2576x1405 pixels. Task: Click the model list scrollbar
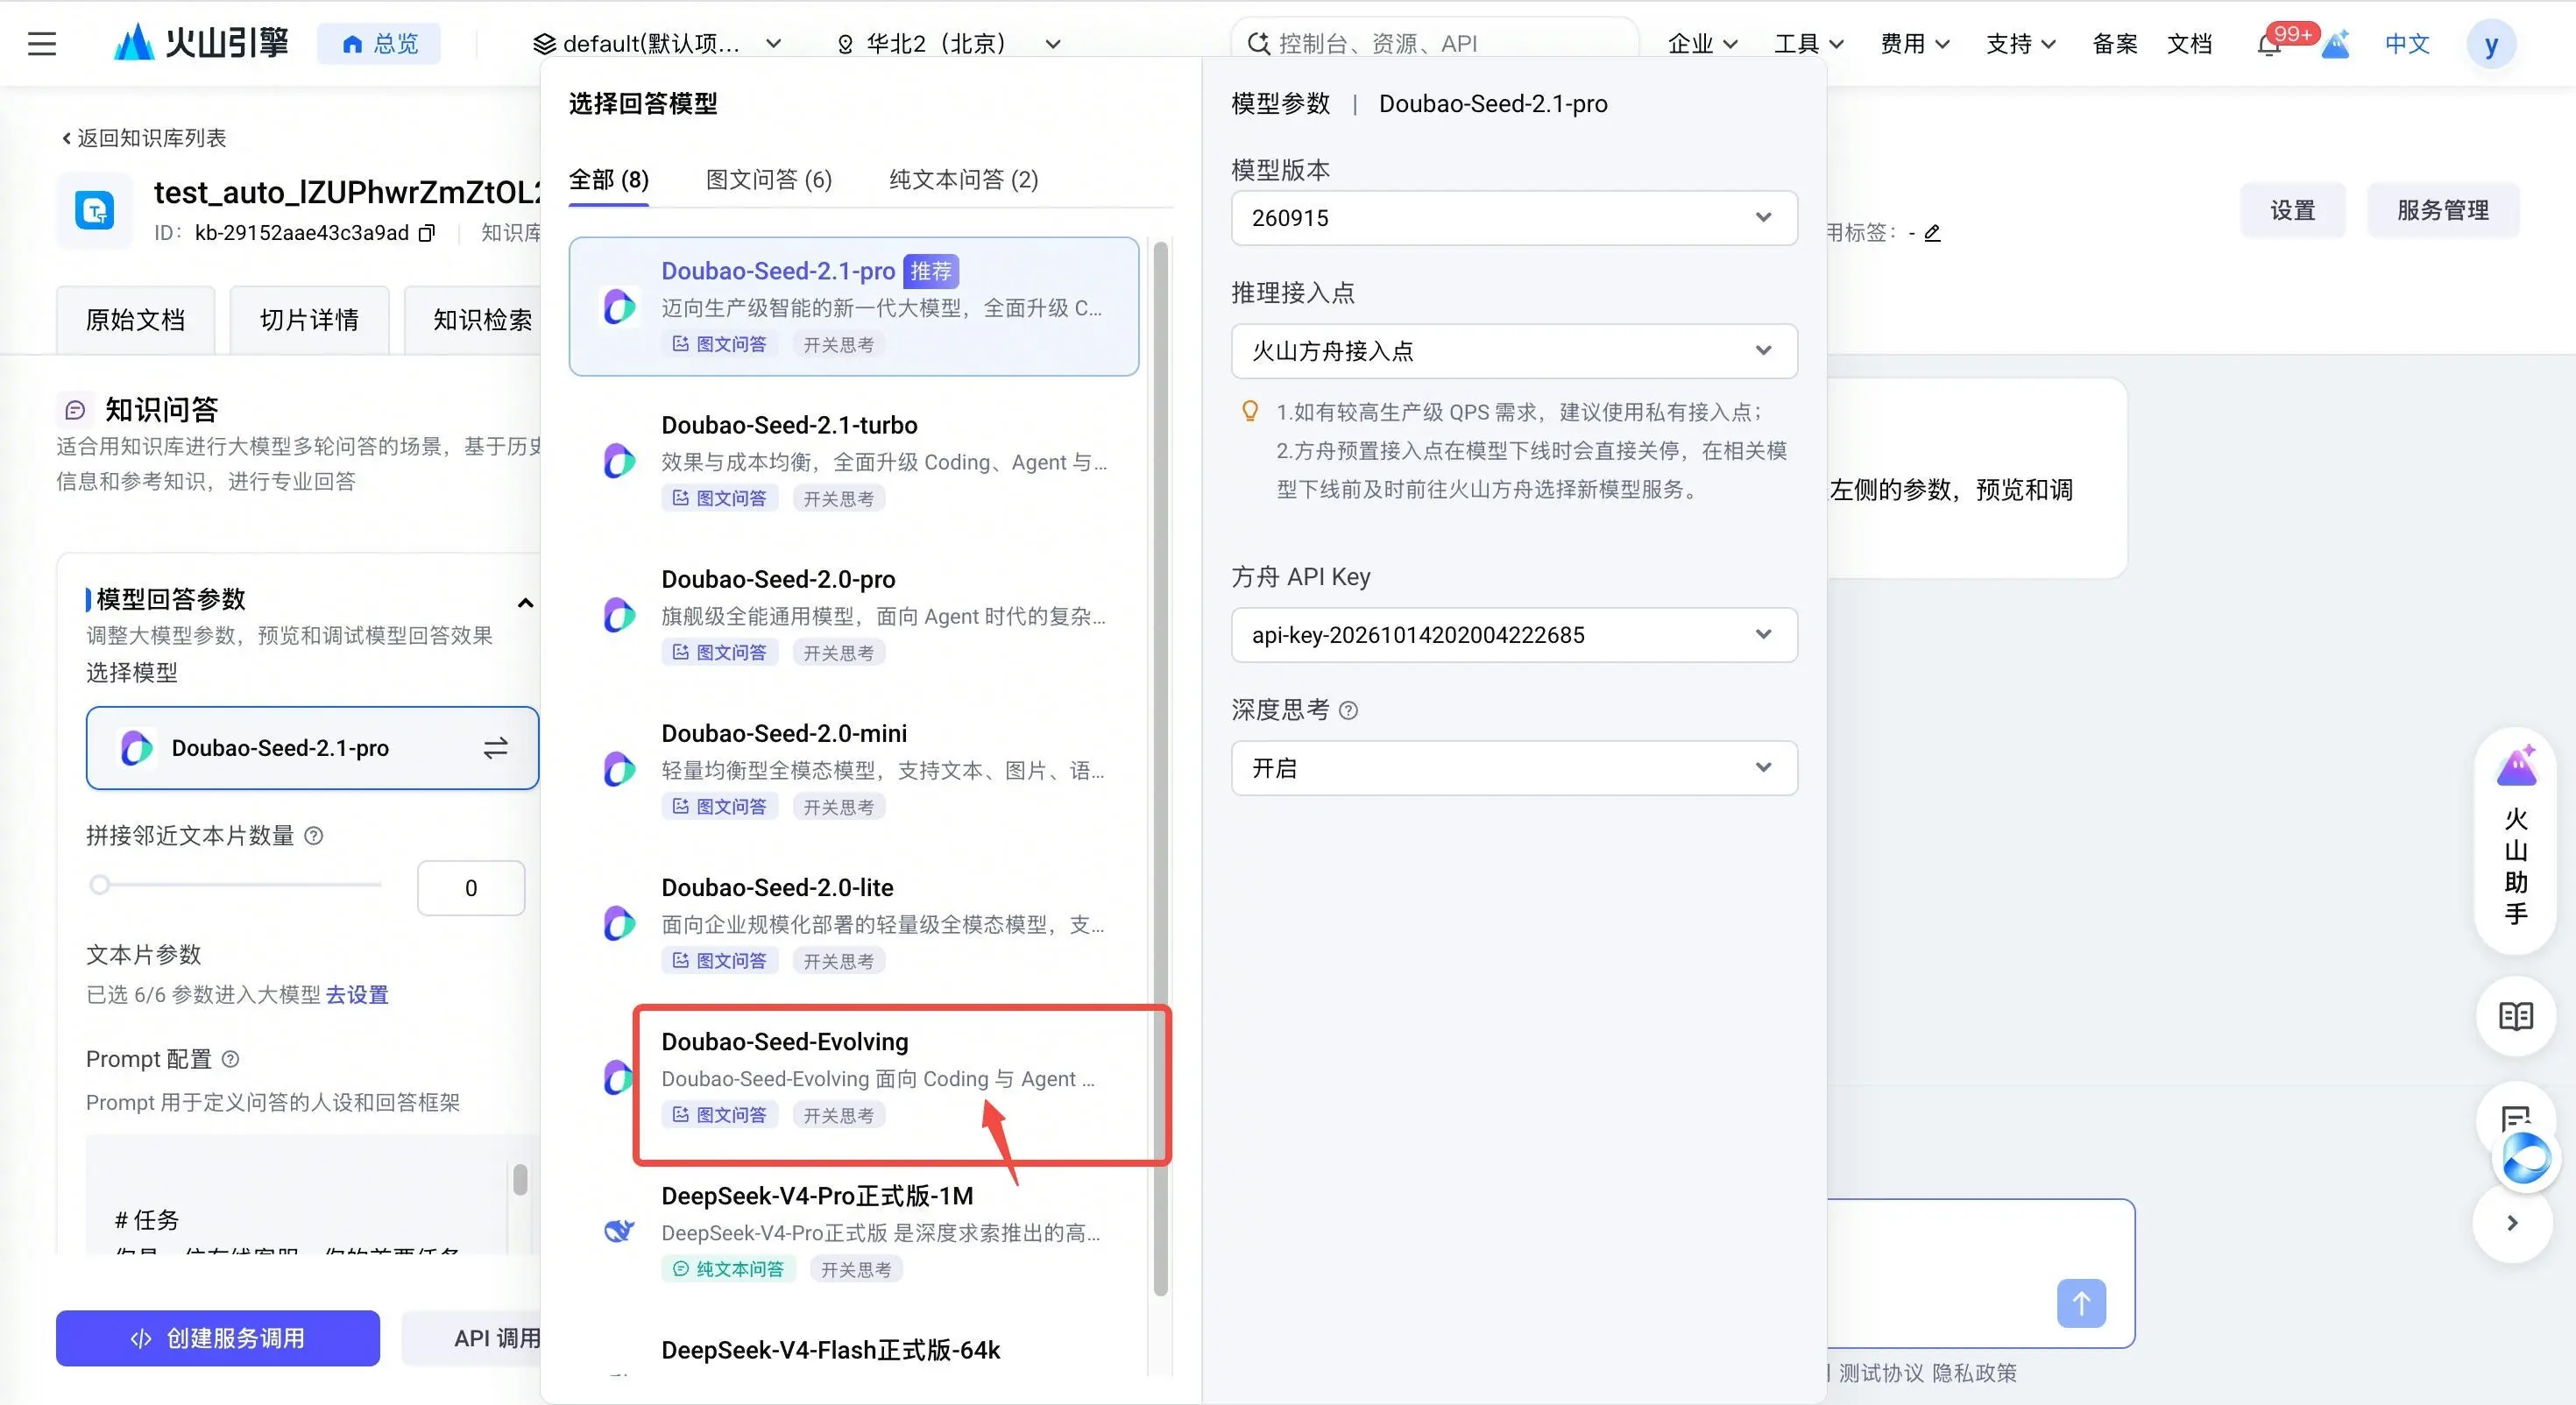(x=1160, y=768)
